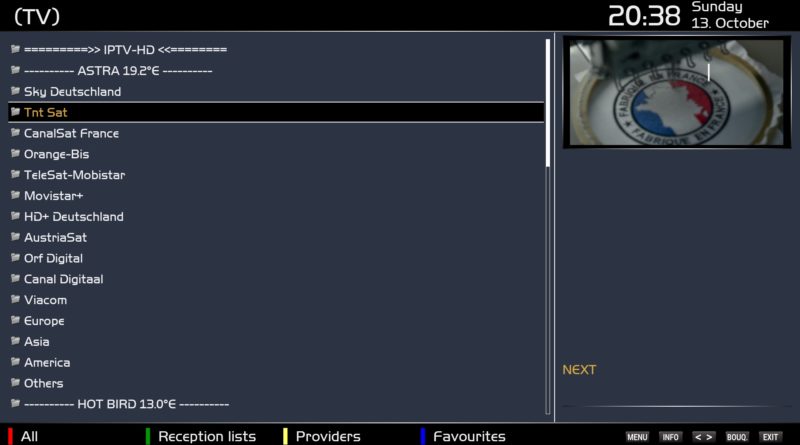Select the CanalSat France bouquet
Screen dimensions: 800x445
(276, 133)
